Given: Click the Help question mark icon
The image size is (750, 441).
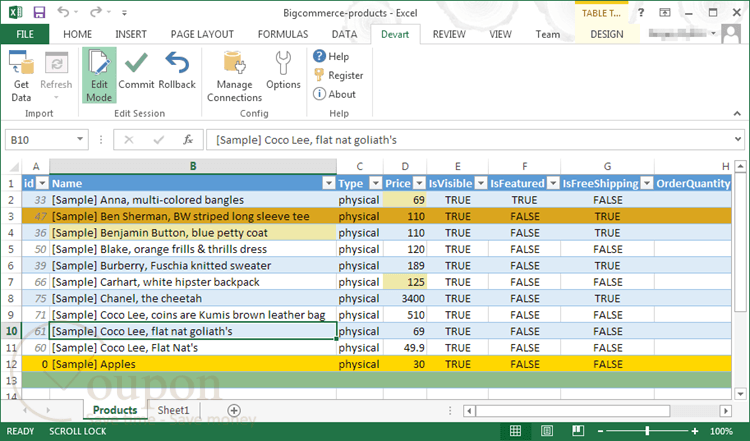Looking at the screenshot, I should [319, 56].
